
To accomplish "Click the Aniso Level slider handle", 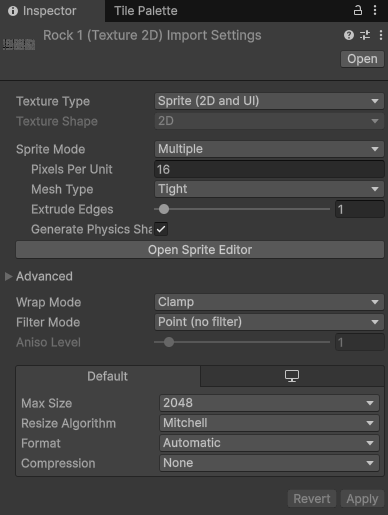I will click(169, 342).
